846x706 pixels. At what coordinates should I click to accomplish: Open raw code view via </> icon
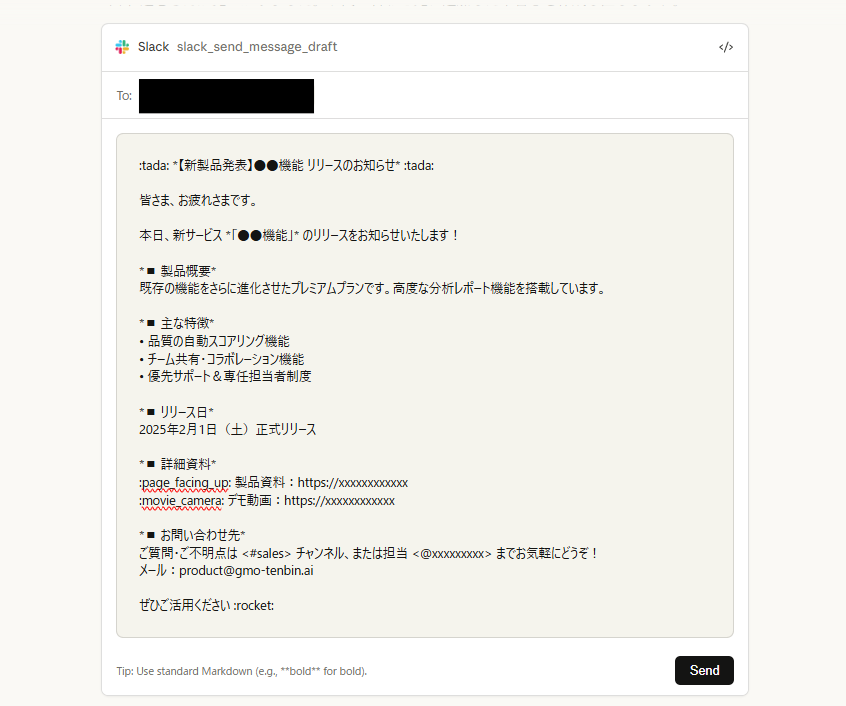tap(726, 47)
